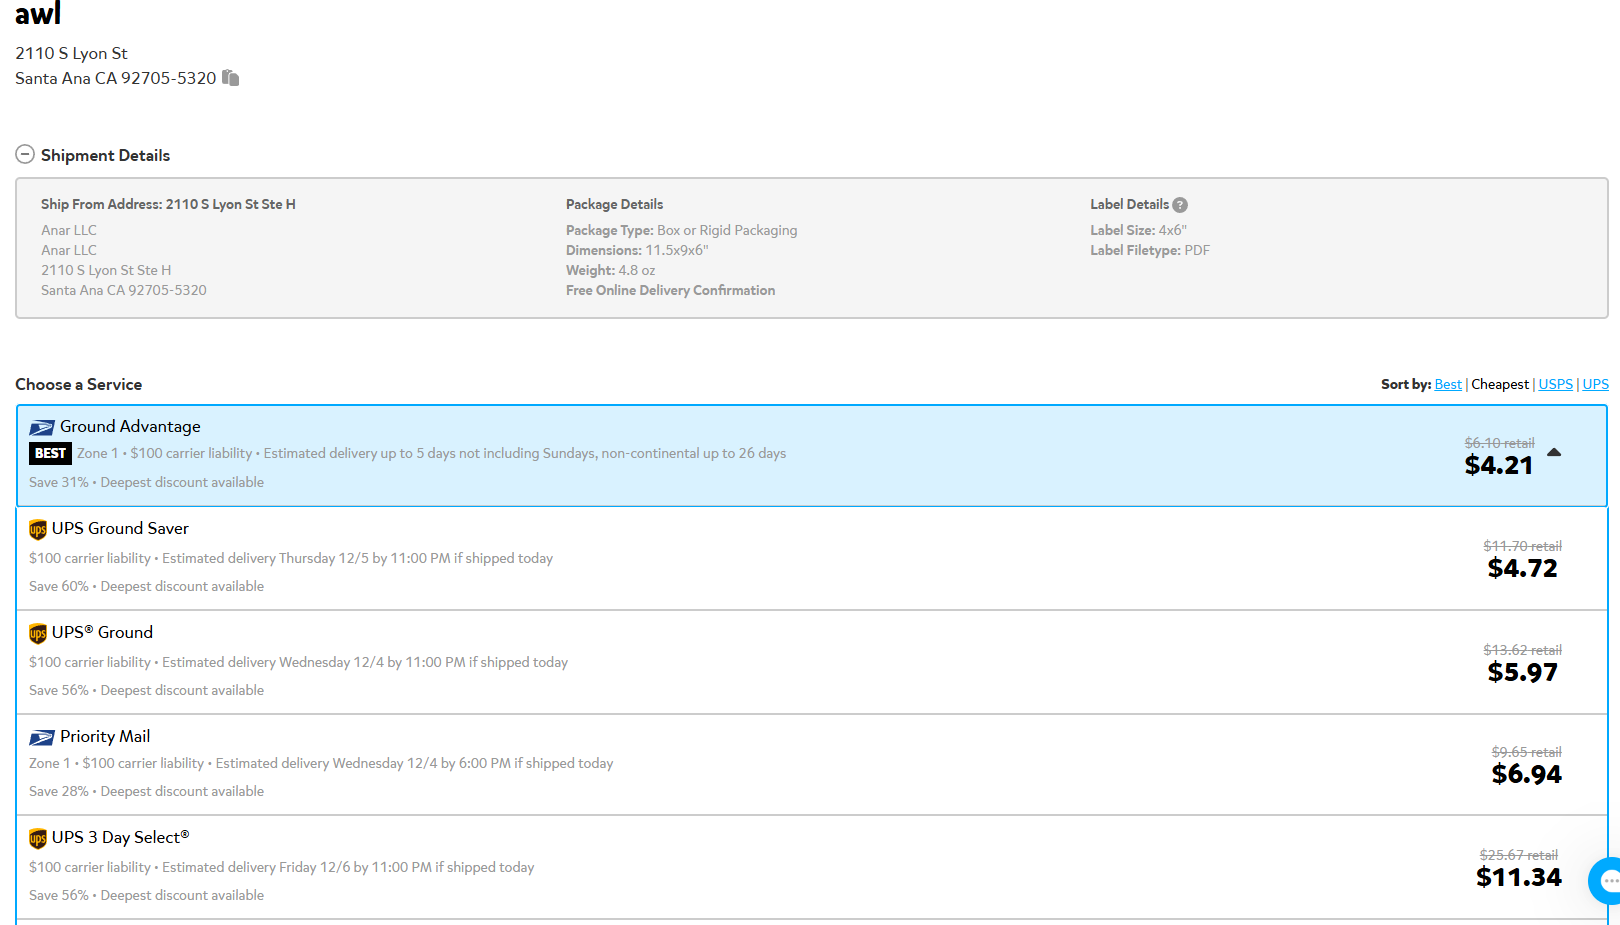Choose the UPS® Ground service

(812, 662)
